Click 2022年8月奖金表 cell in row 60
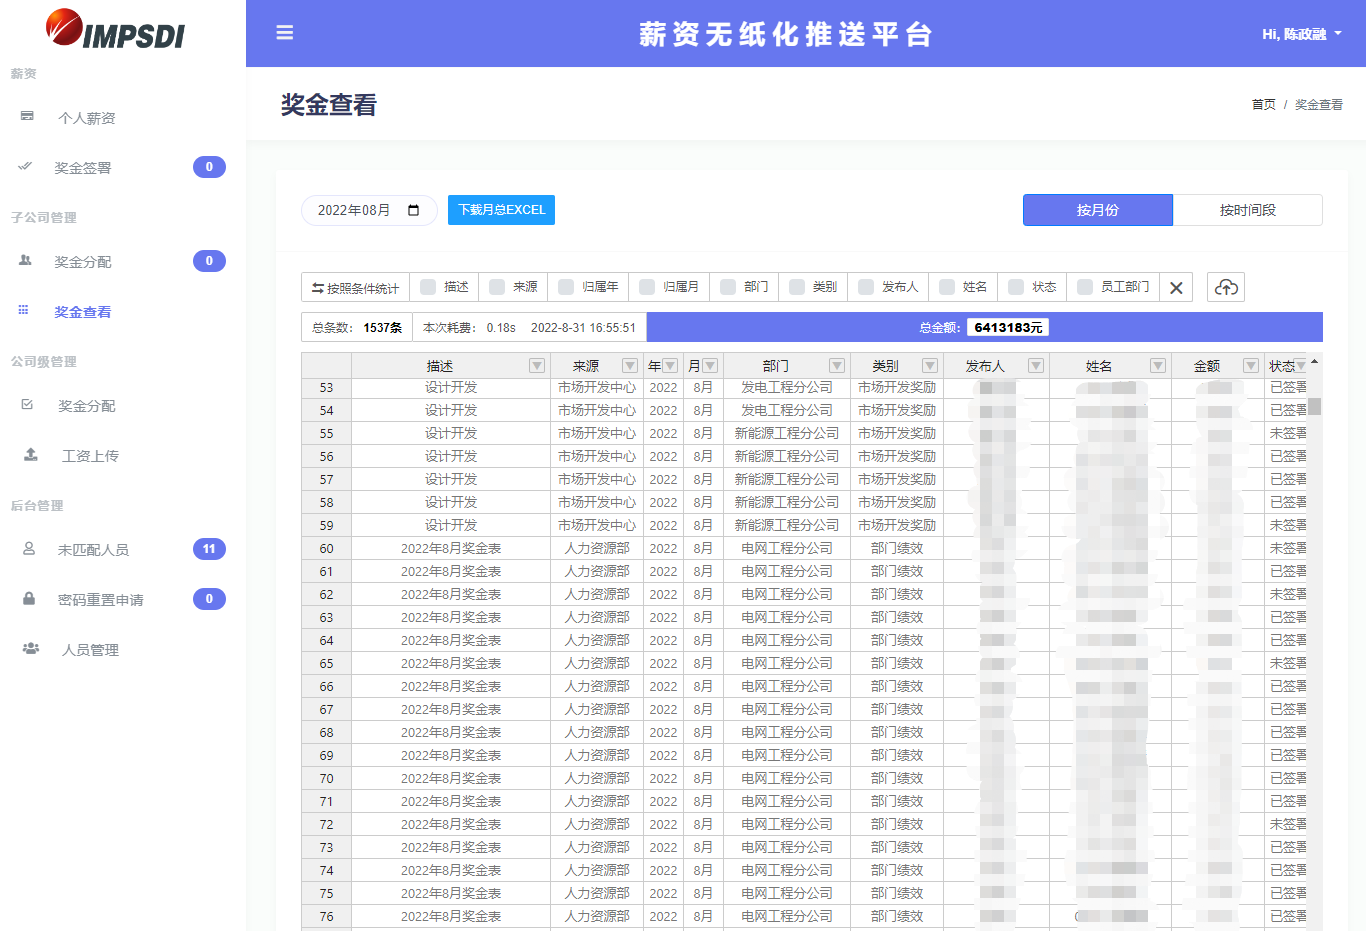 coord(451,548)
